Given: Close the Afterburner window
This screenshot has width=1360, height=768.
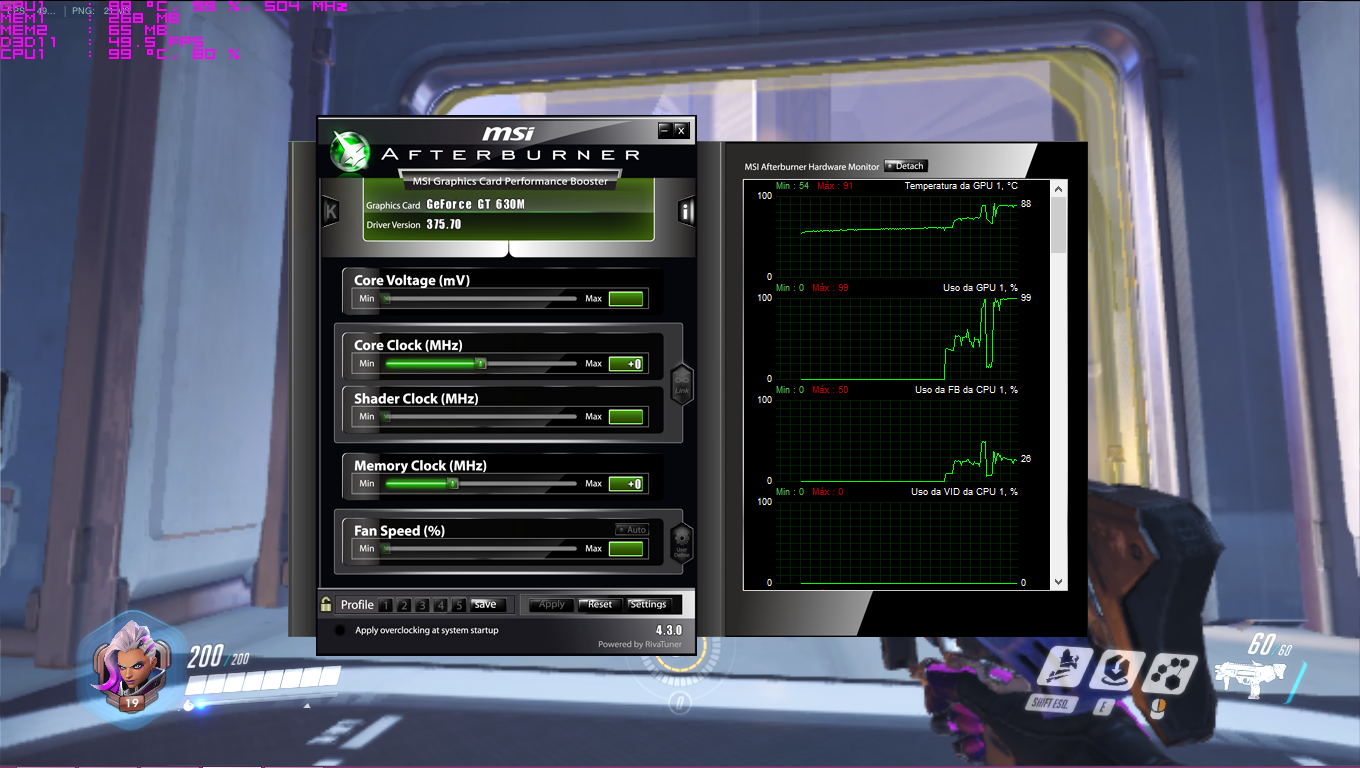Looking at the screenshot, I should click(681, 130).
